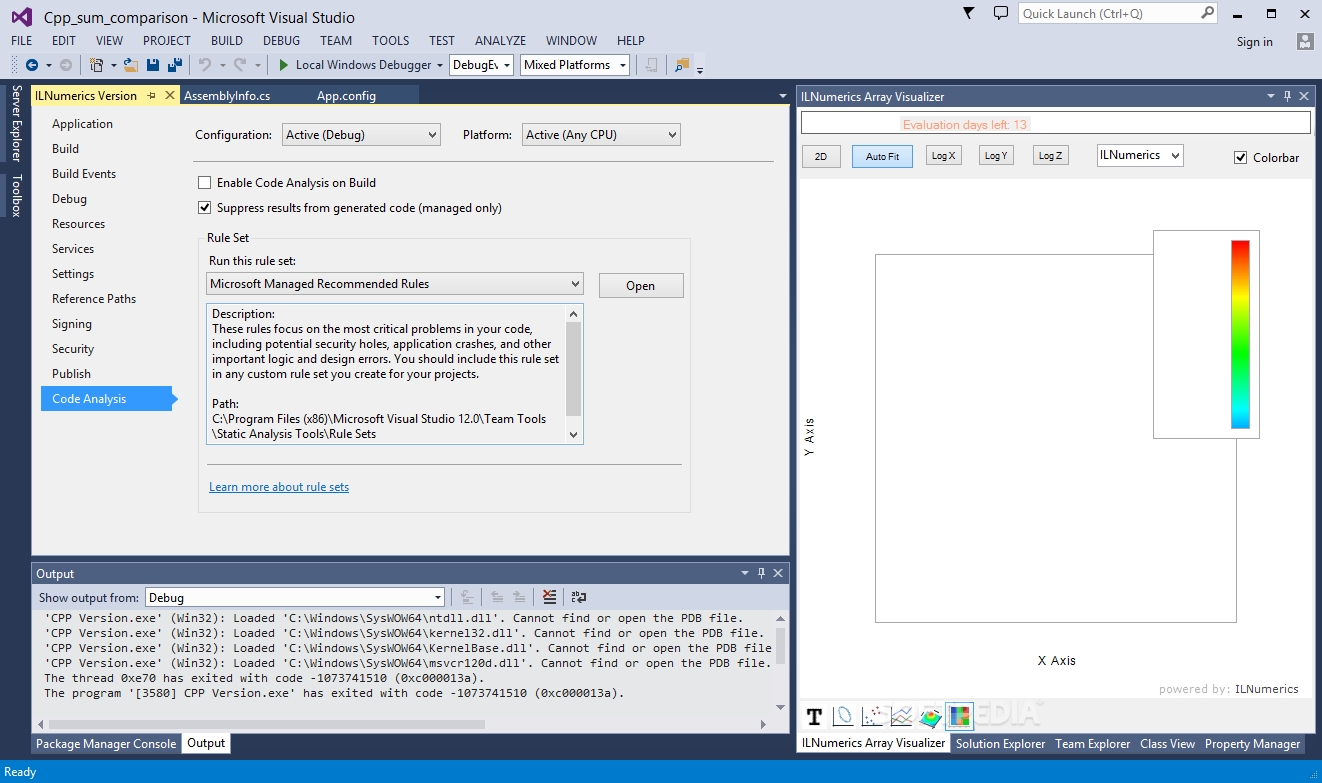
Task: Click the Open File folder icon
Action: (x=130, y=65)
